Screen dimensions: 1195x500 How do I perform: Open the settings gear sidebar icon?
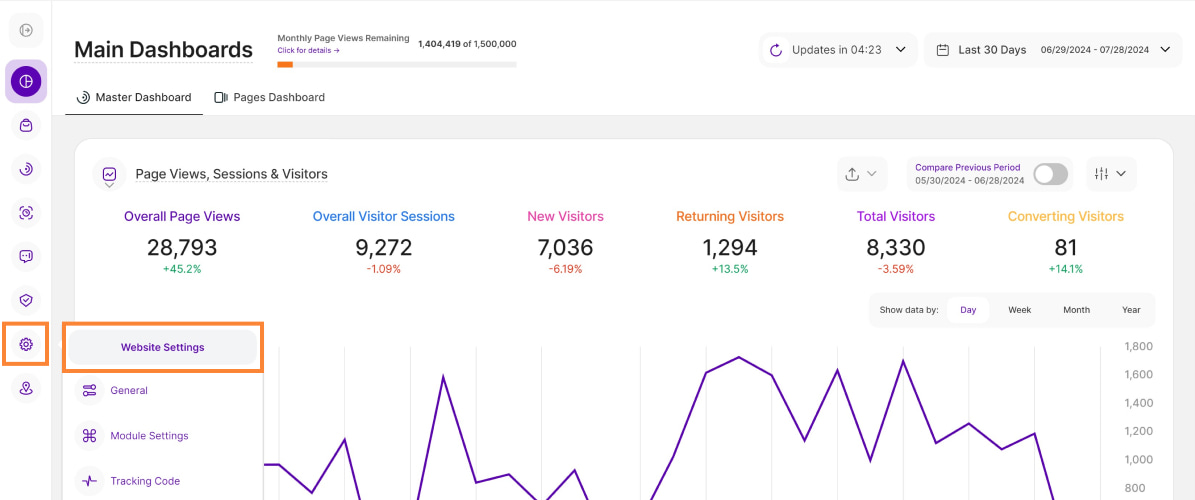tap(26, 344)
